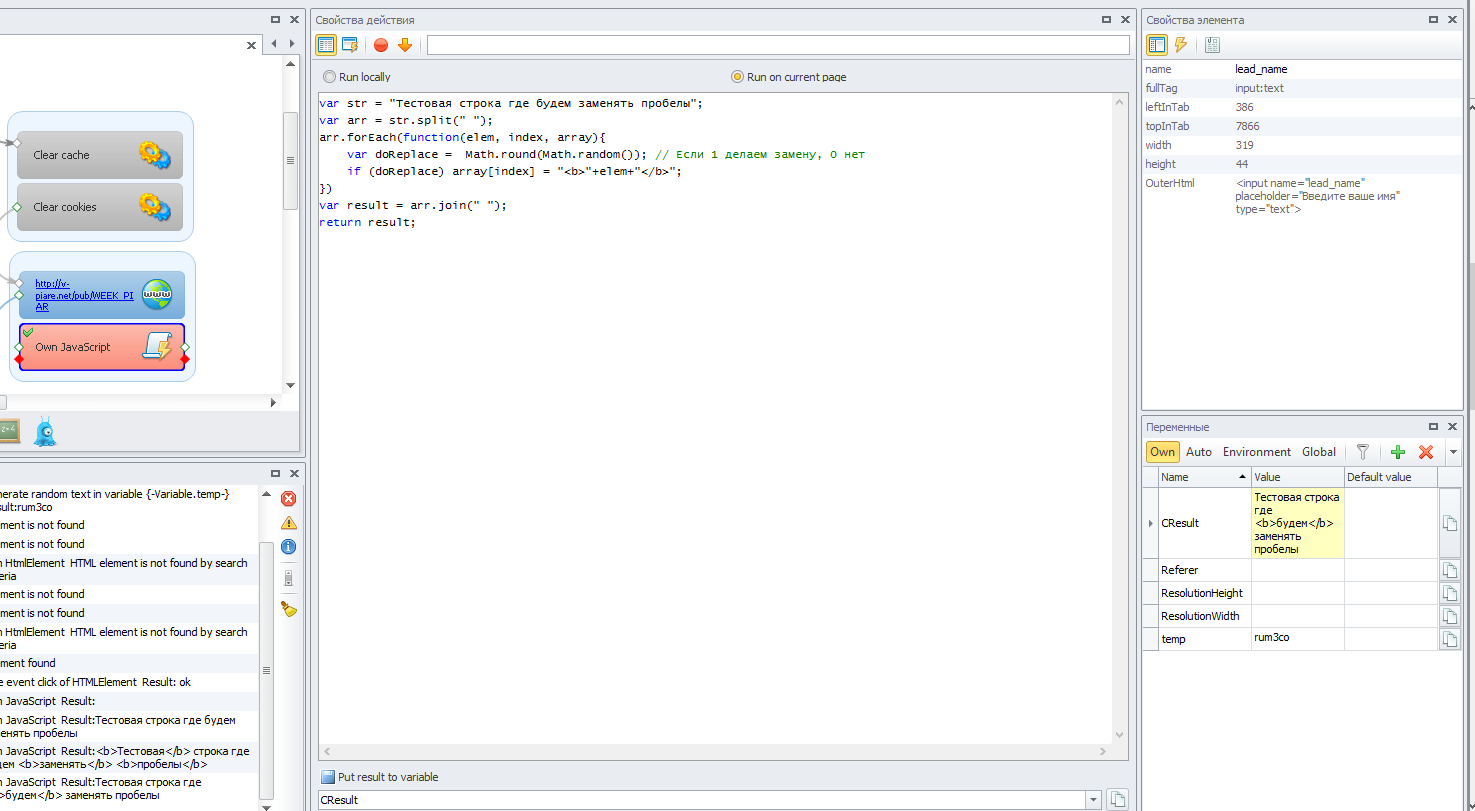
Task: Expand the CResult row indicator arrow
Action: point(1149,523)
